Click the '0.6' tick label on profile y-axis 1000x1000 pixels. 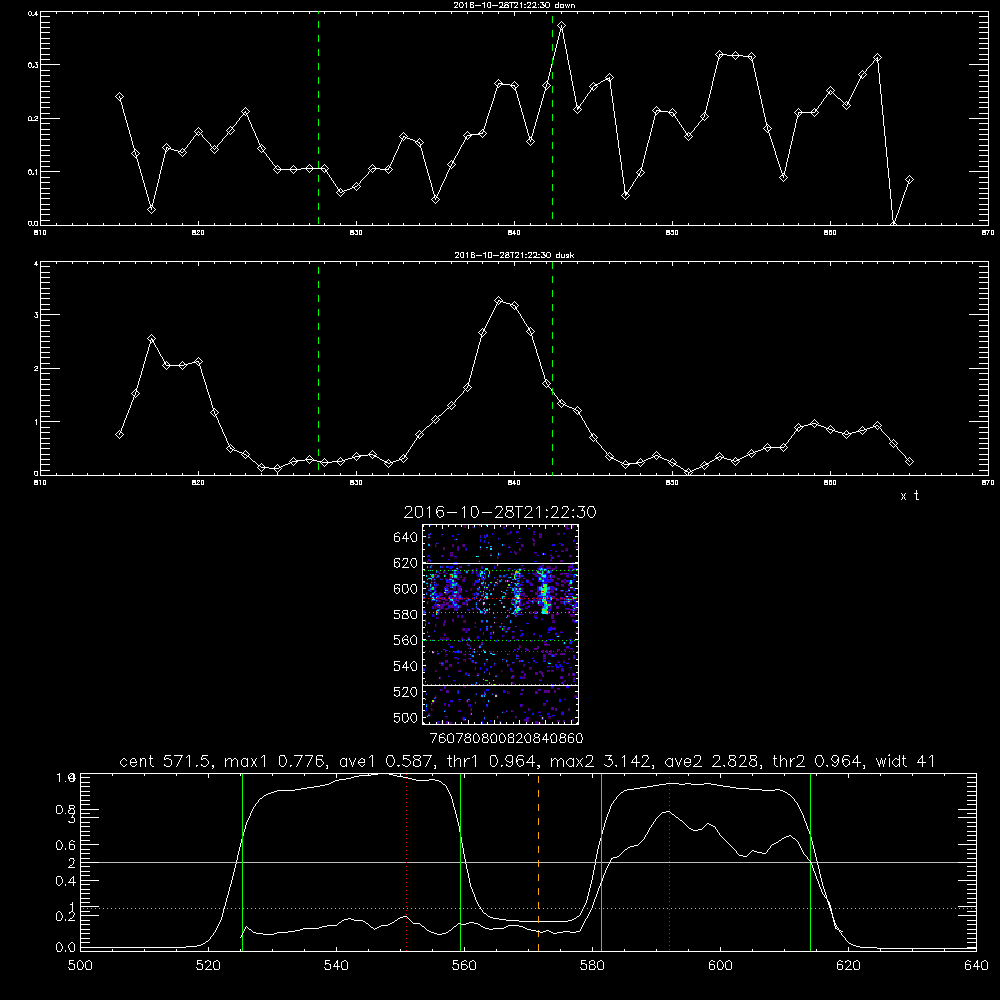66,845
